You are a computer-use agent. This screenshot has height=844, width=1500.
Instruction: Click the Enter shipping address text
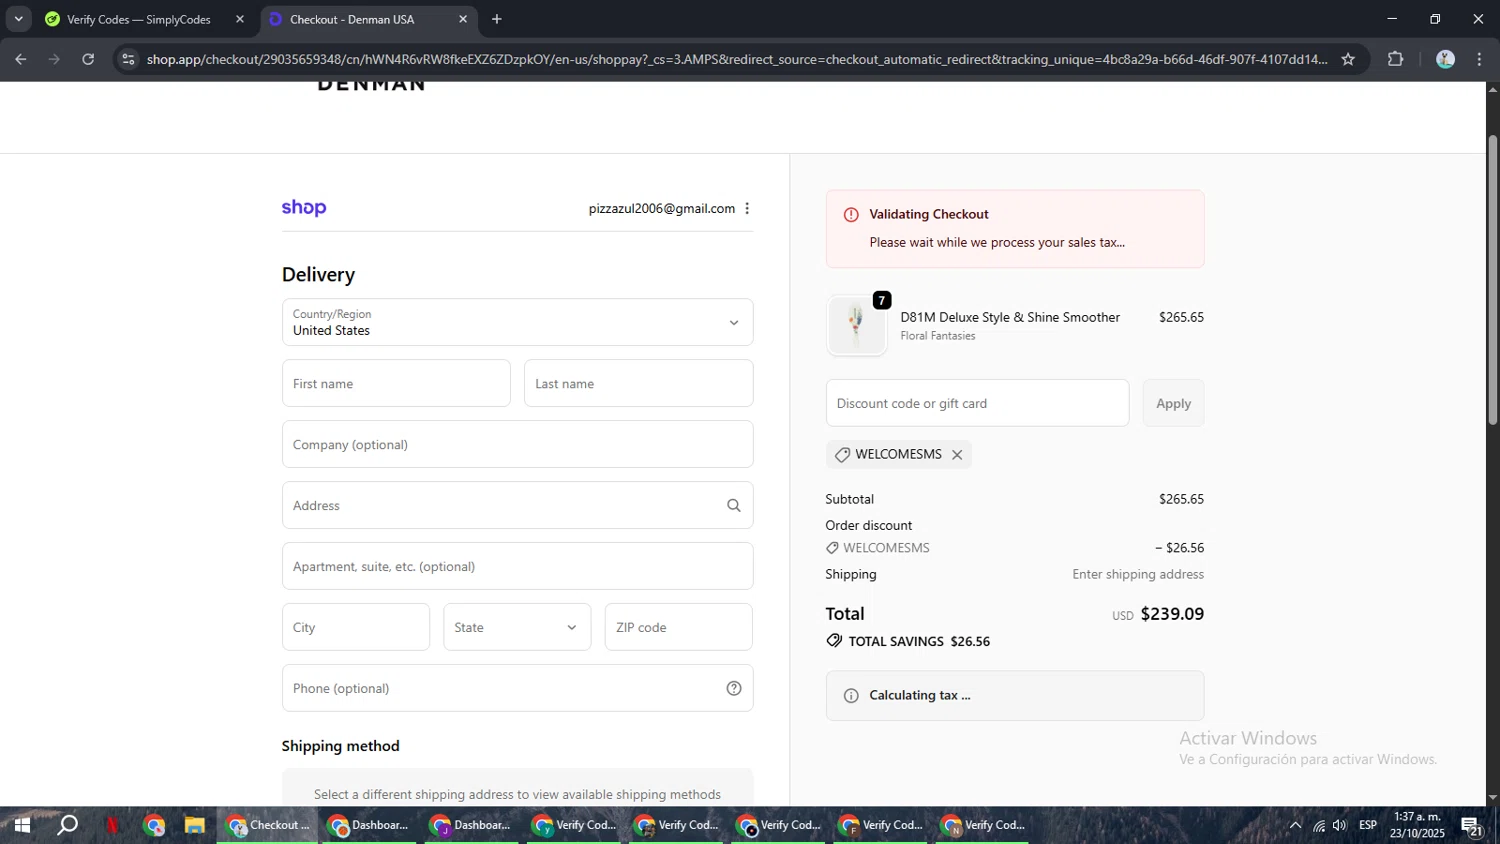(x=1138, y=574)
